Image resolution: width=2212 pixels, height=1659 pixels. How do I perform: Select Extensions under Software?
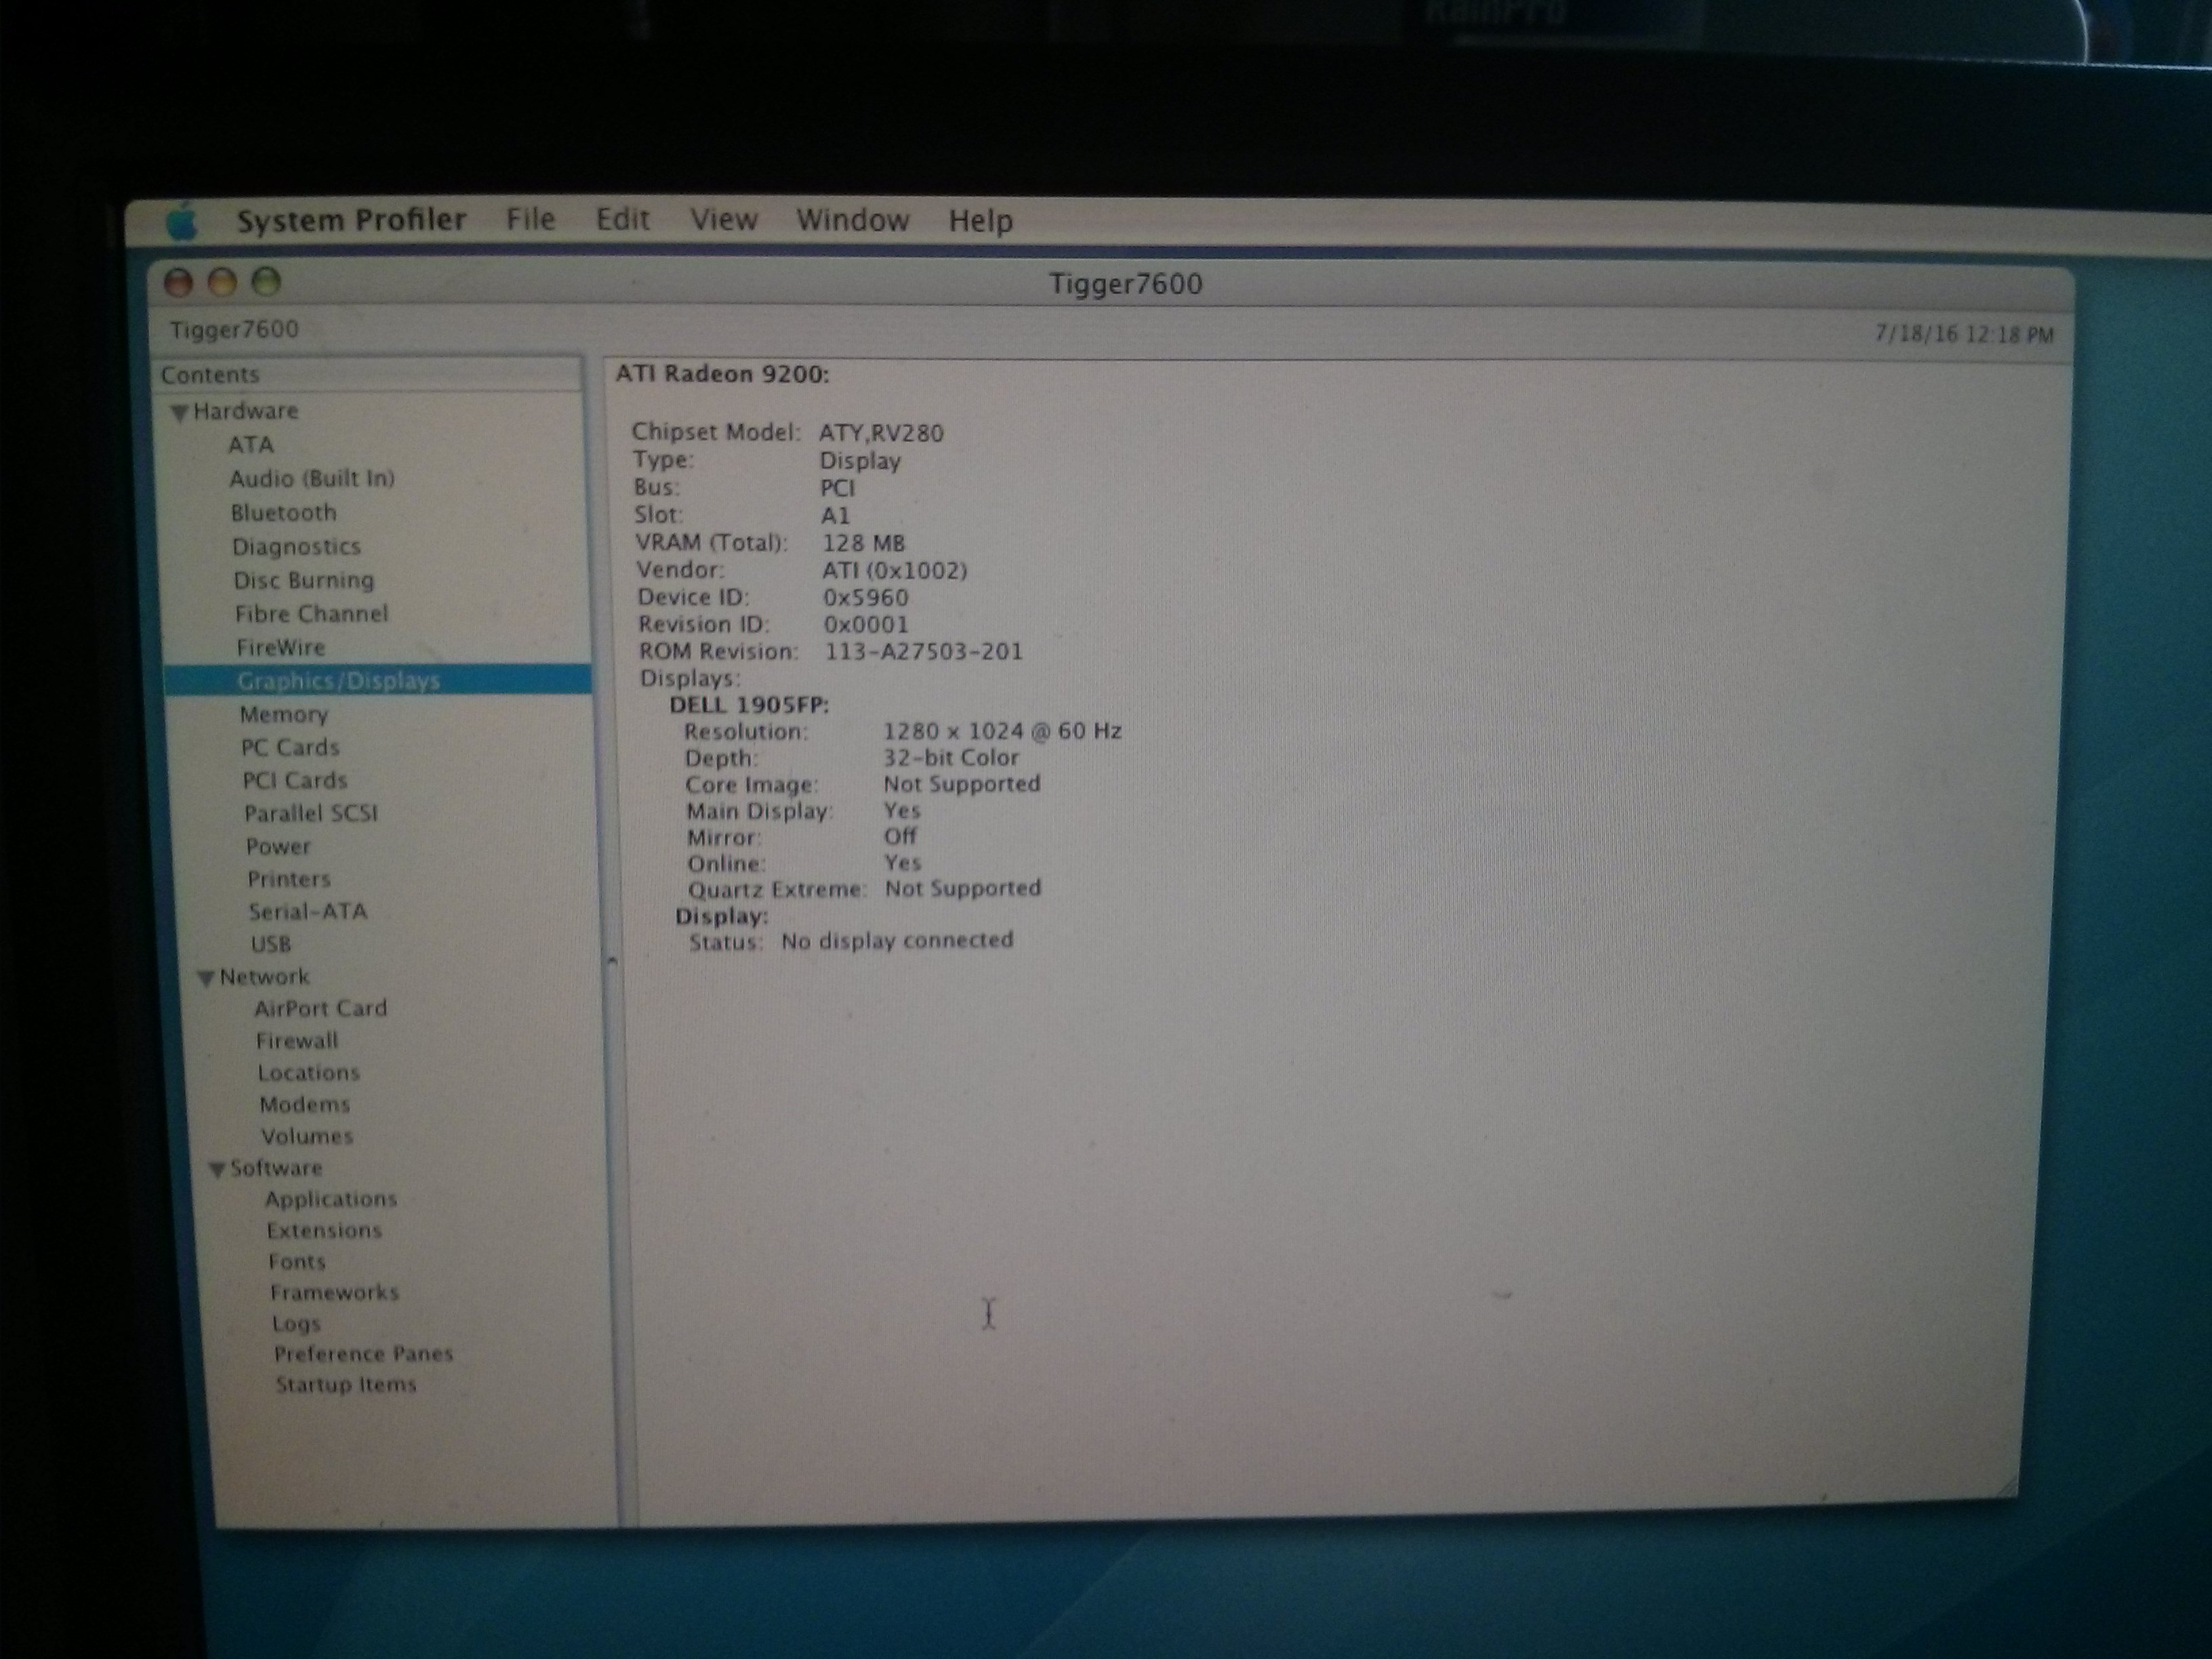(x=324, y=1231)
